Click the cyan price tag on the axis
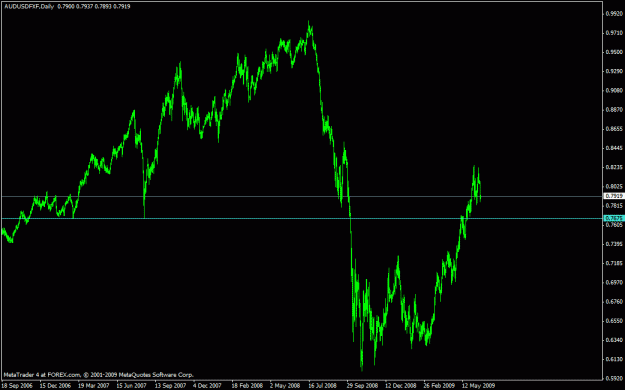Screen dimensions: 625x390 click(613, 219)
